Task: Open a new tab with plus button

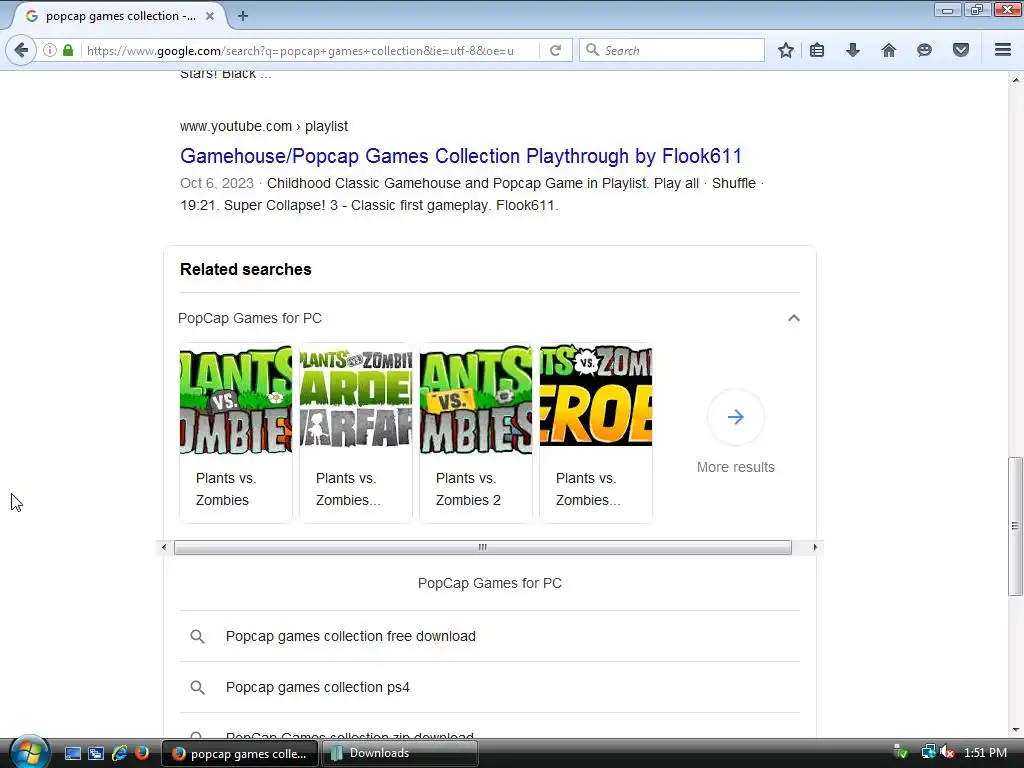Action: (243, 16)
